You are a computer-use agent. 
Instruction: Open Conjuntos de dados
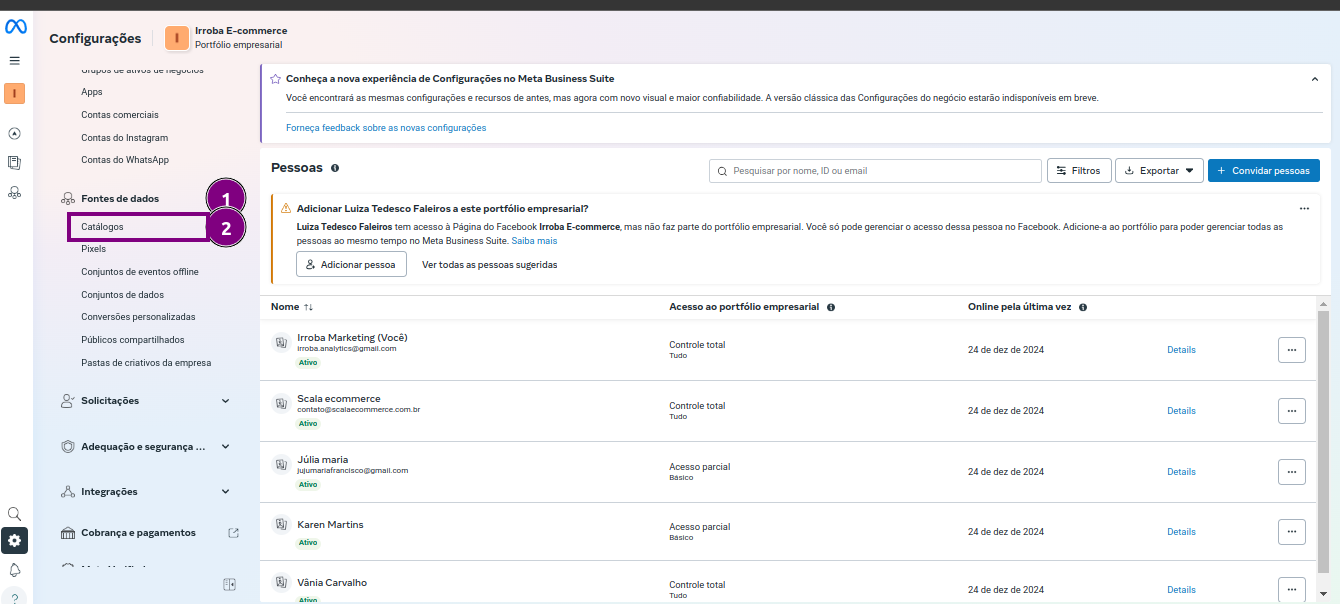pyautogui.click(x=123, y=295)
